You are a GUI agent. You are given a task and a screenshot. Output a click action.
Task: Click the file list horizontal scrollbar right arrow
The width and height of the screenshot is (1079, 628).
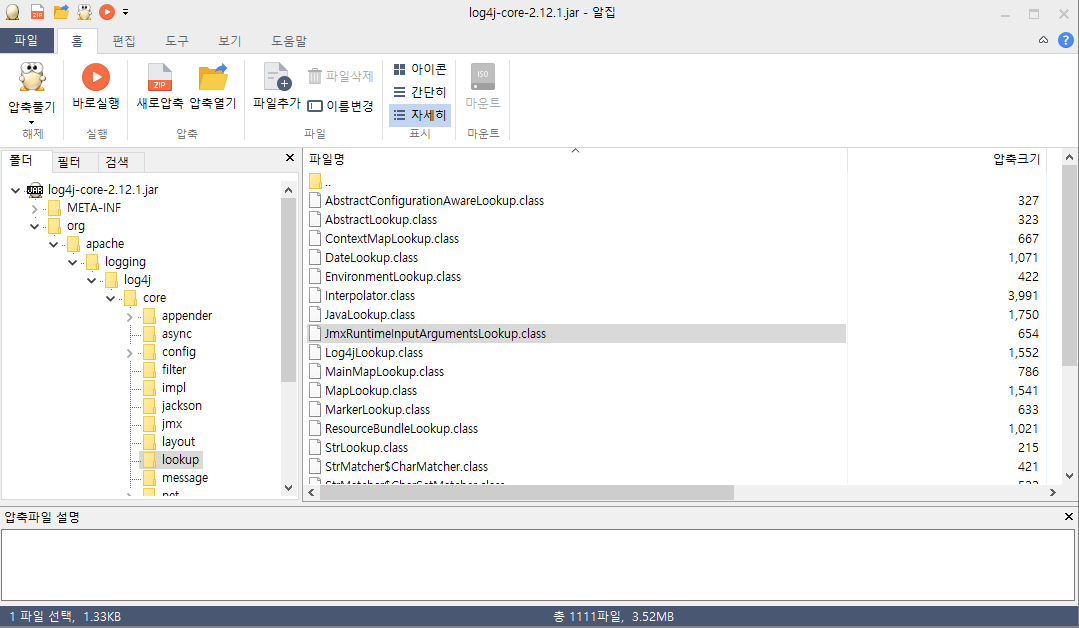click(1052, 492)
